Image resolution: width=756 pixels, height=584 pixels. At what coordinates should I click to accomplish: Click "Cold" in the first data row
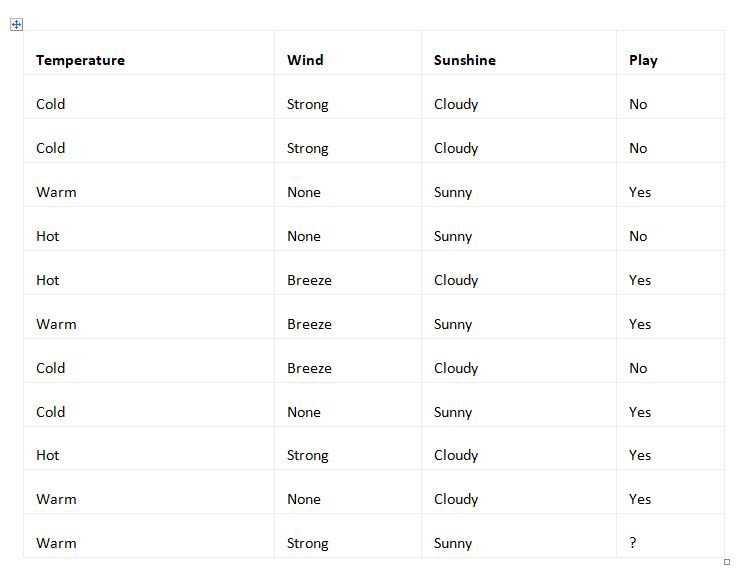[50, 104]
